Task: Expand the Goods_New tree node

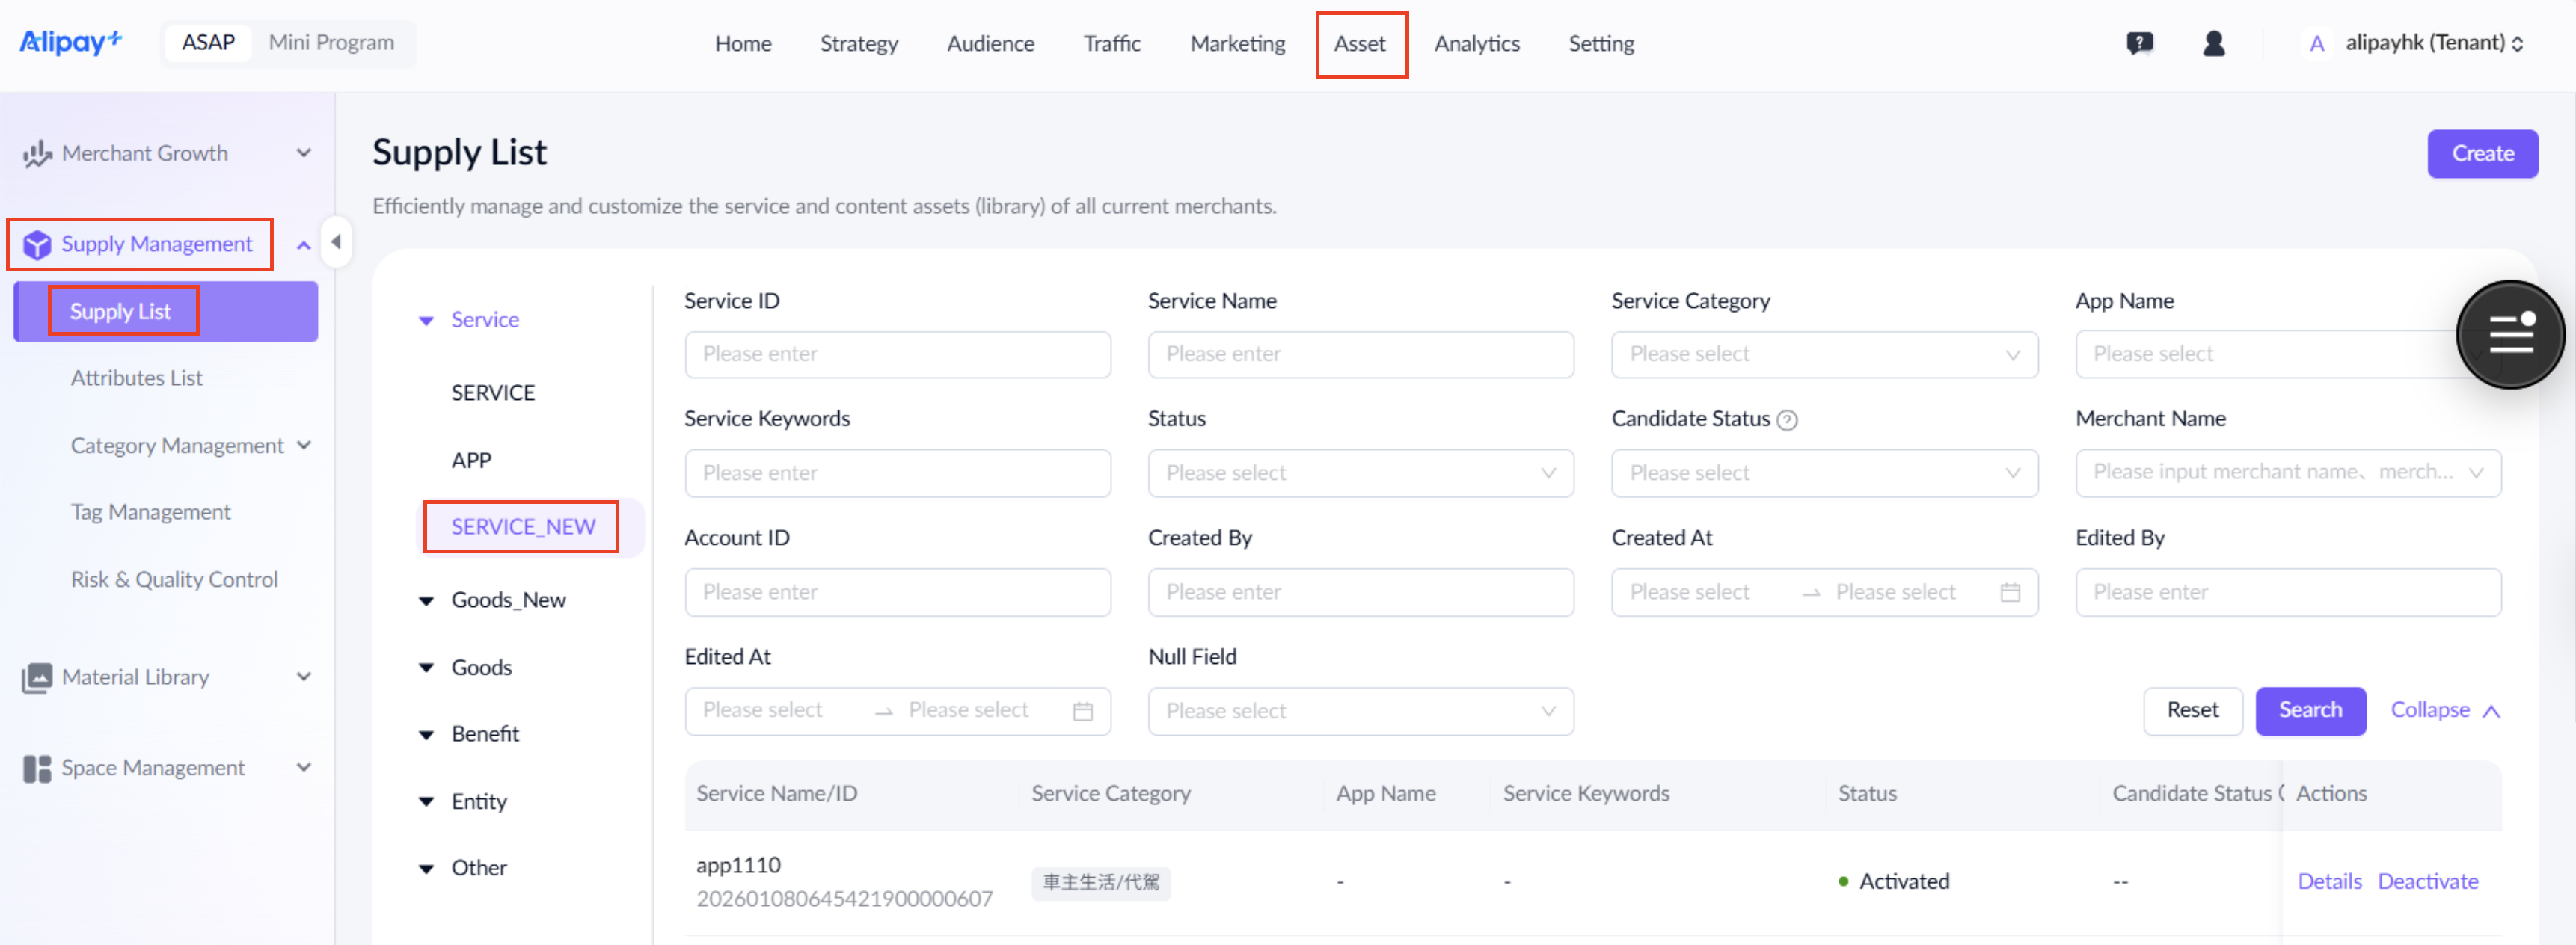Action: pyautogui.click(x=427, y=600)
